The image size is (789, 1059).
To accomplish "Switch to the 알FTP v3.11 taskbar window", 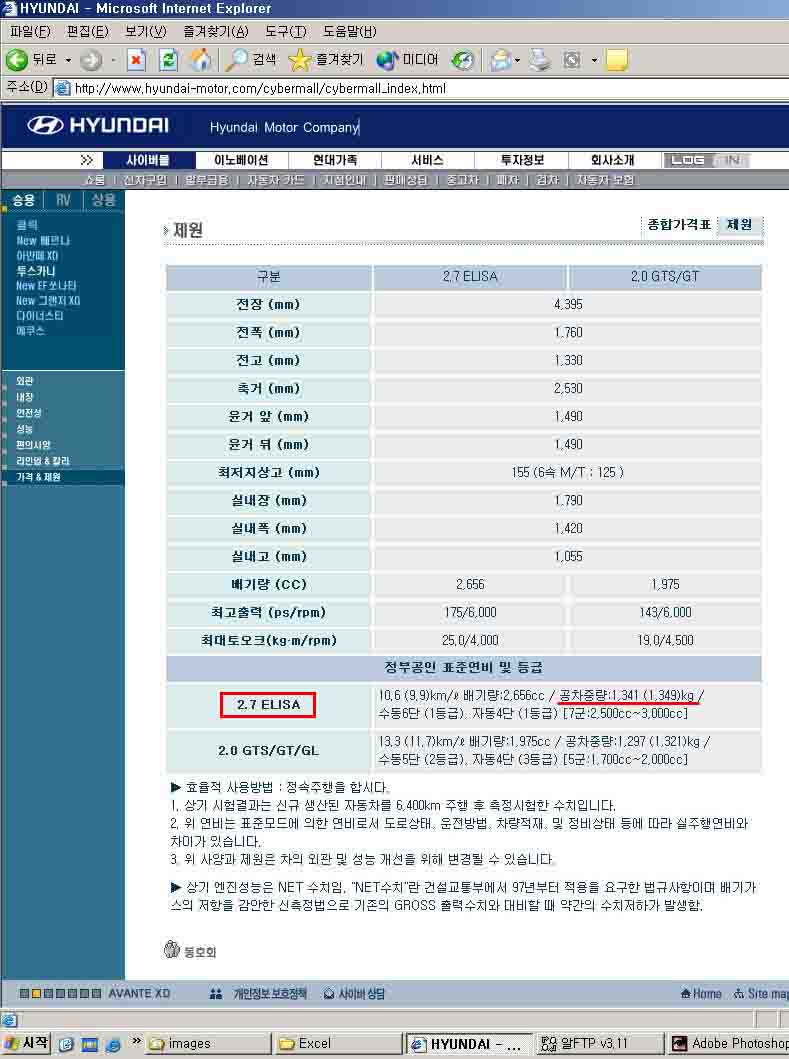I will point(599,1044).
